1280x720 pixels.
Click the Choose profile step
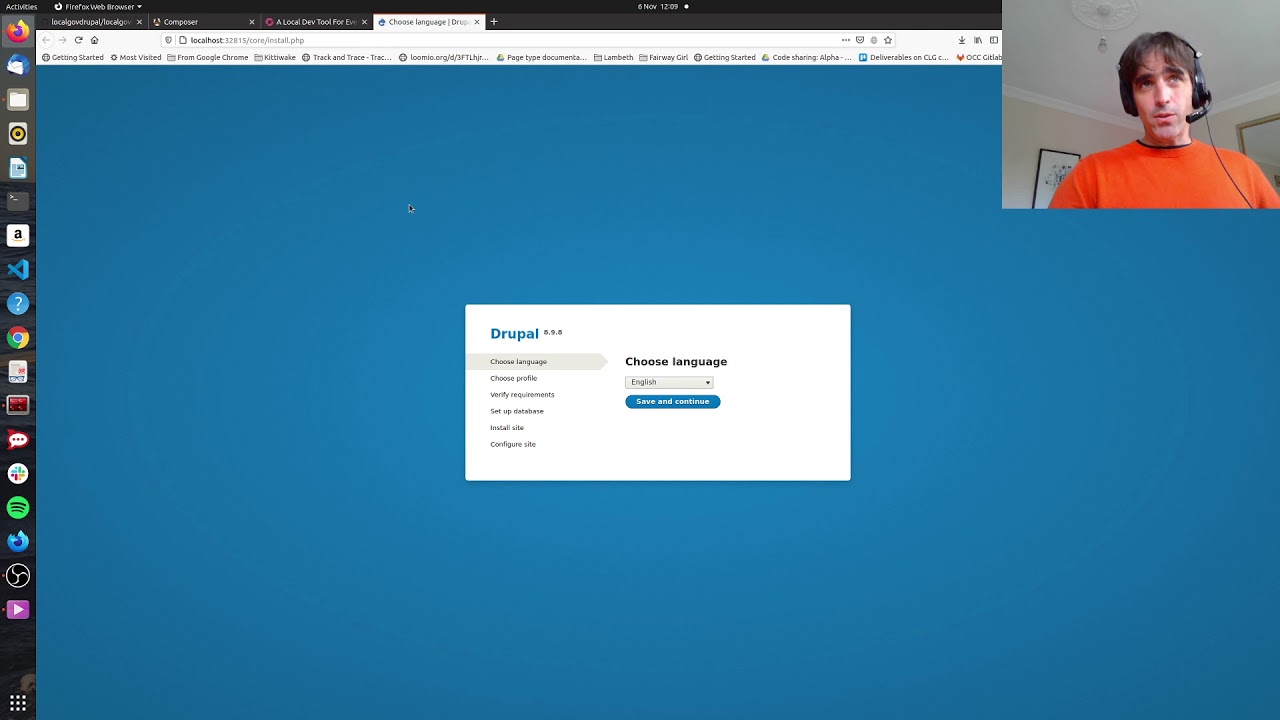coord(513,378)
